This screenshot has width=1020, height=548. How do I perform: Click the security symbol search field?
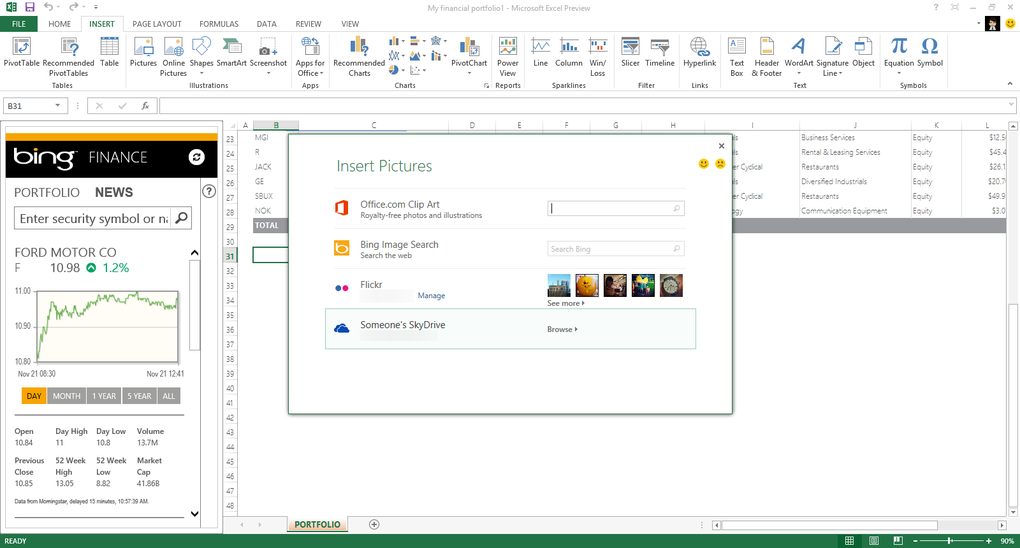[x=94, y=219]
